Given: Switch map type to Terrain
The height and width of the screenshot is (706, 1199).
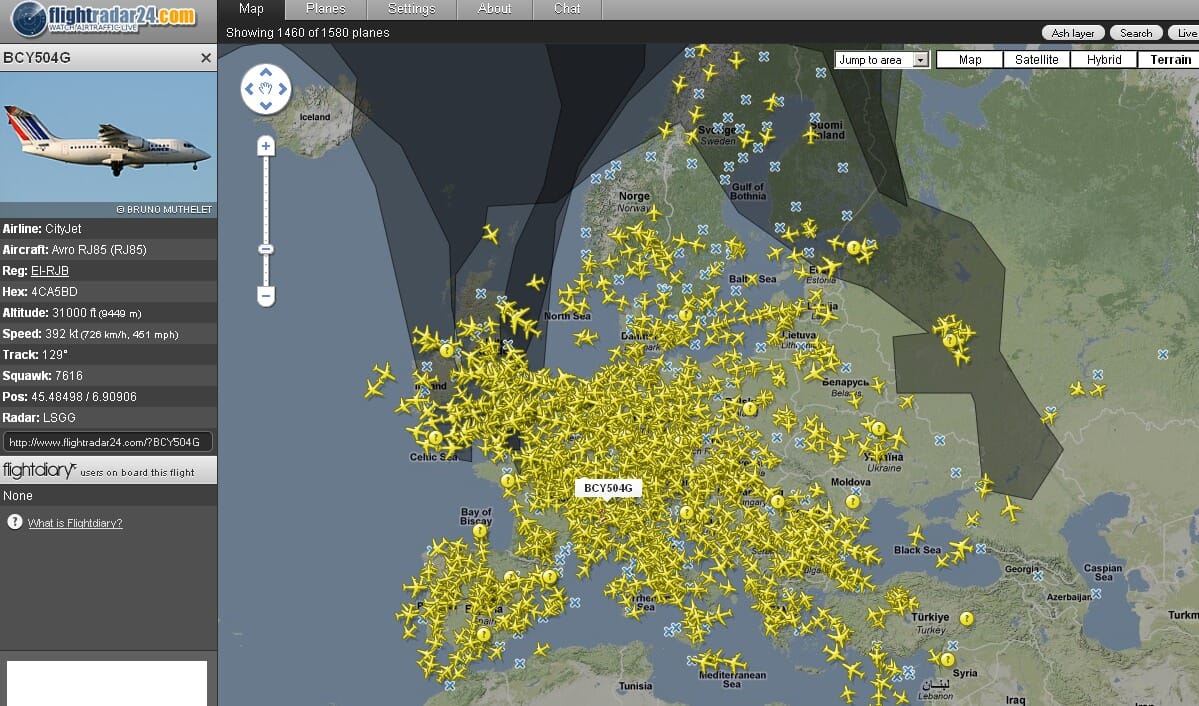Looking at the screenshot, I should click(1170, 60).
